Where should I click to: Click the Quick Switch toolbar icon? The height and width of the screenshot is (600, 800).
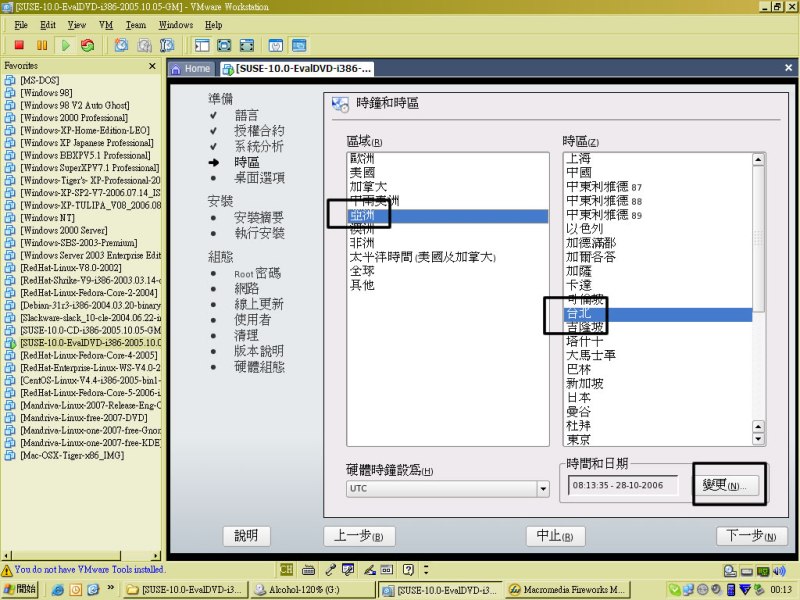246,45
